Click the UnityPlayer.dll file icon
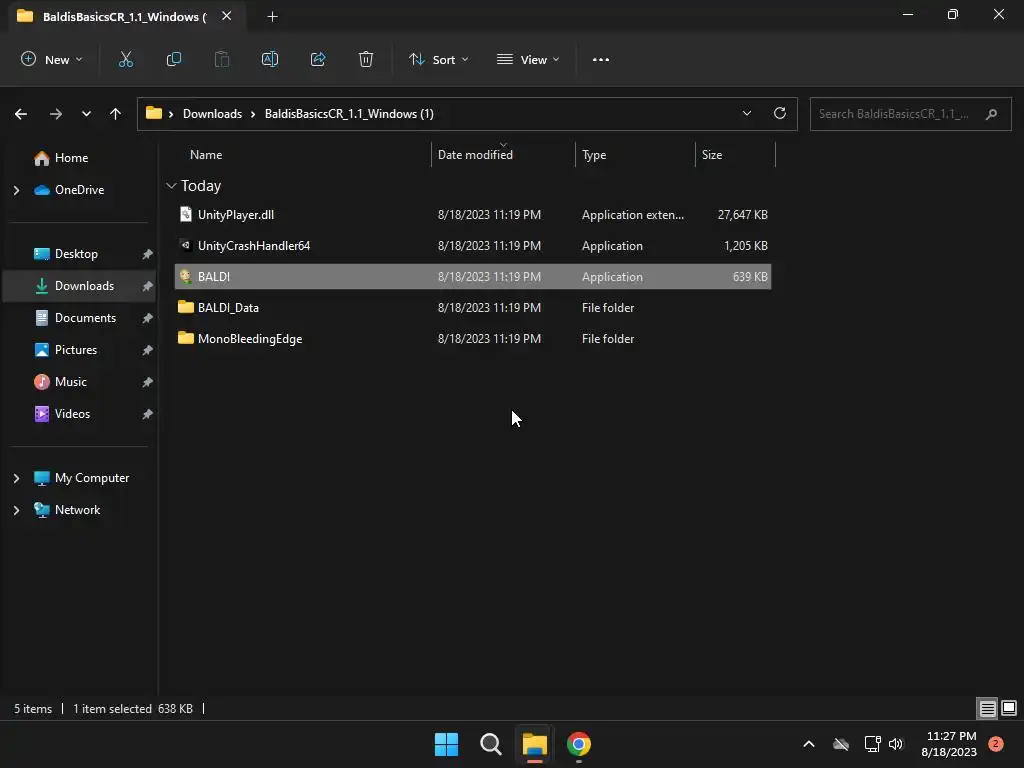 point(185,214)
